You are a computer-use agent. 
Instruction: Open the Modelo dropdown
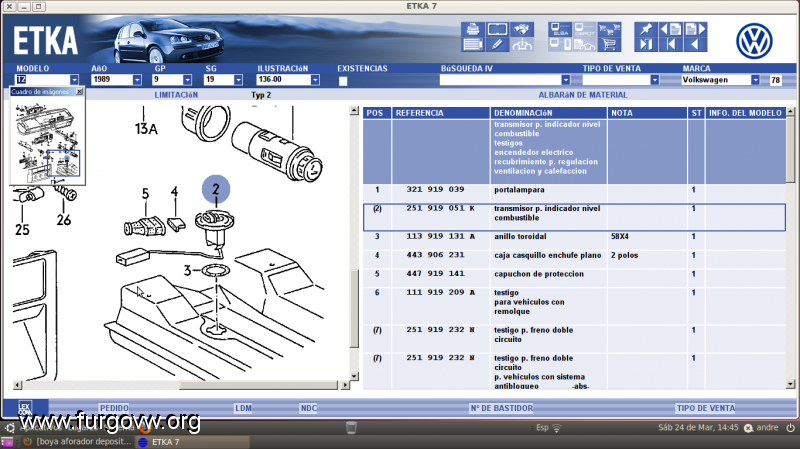(x=74, y=80)
